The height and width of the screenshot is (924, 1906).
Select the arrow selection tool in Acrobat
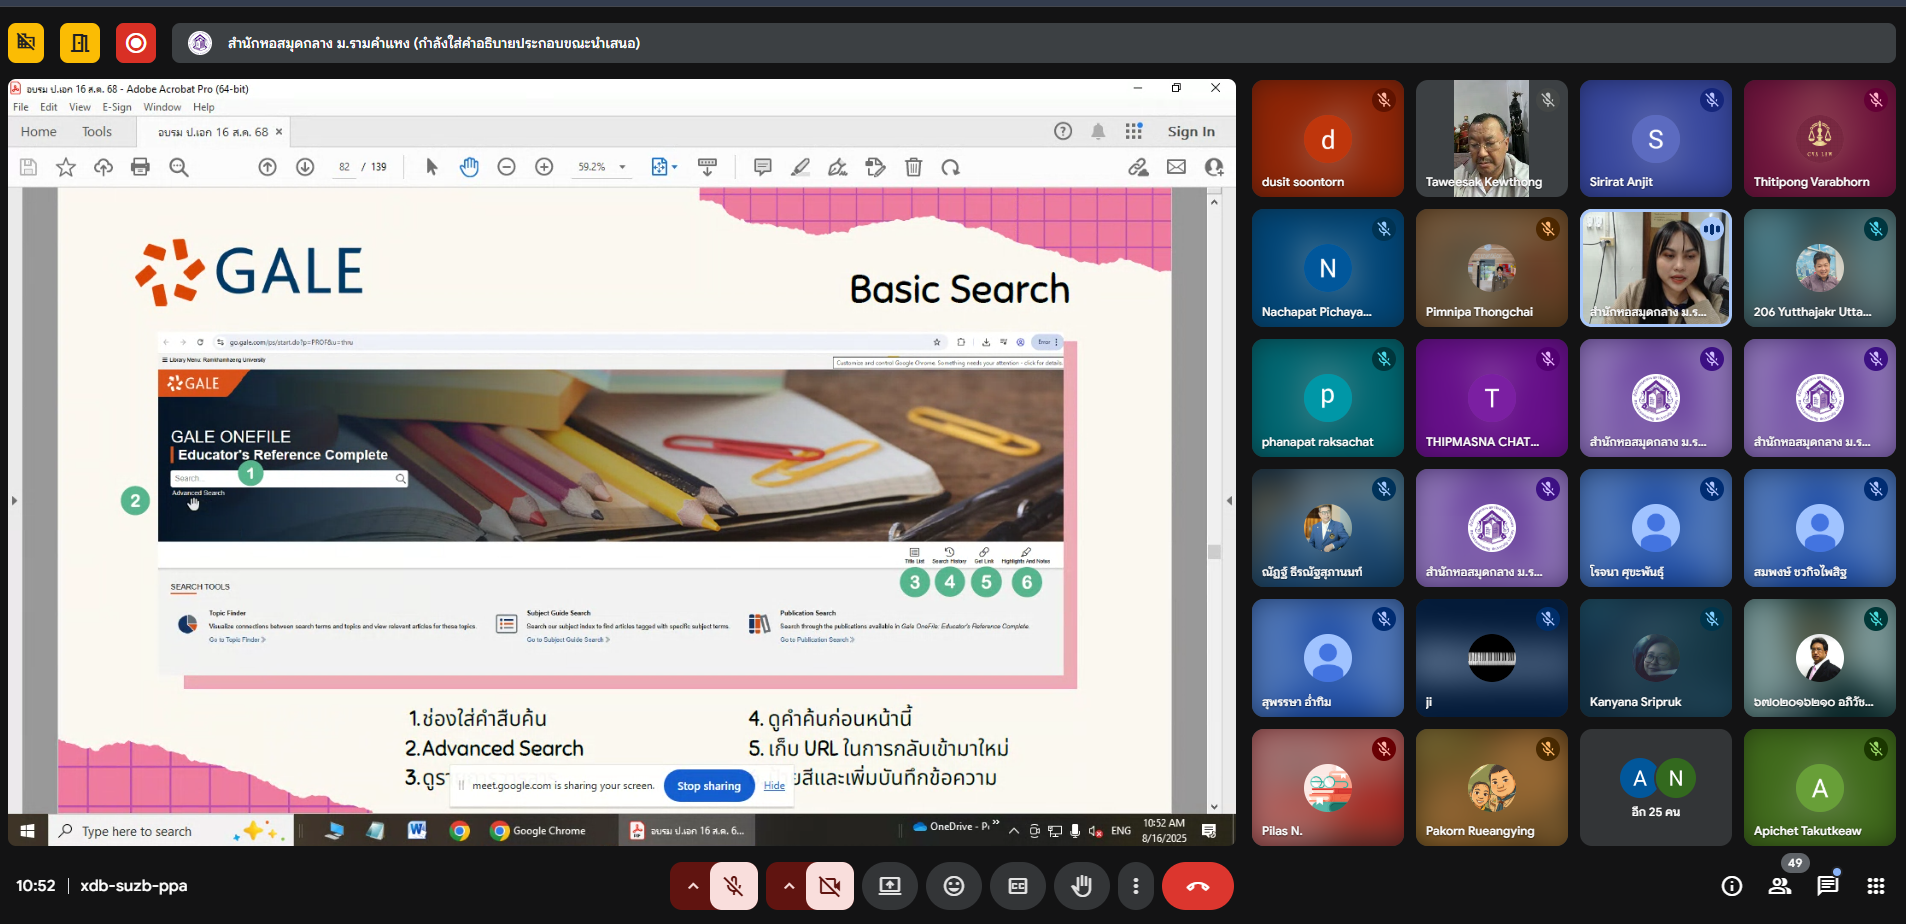[432, 167]
